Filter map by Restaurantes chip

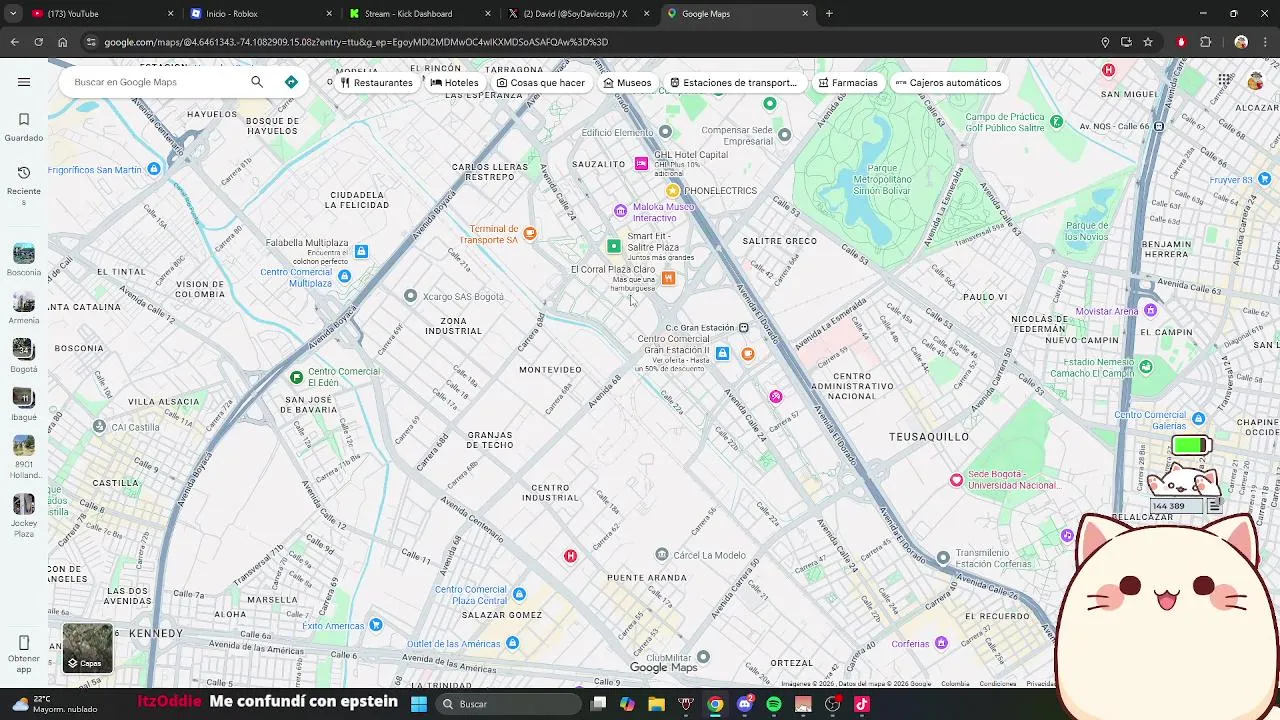click(376, 83)
